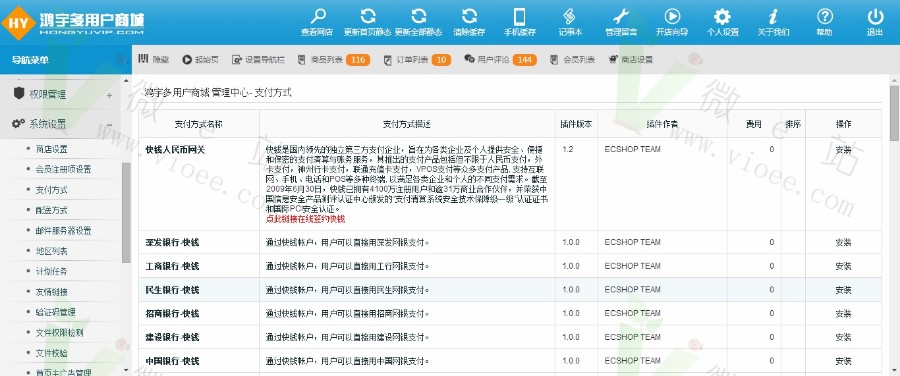Collapse 系统设置 with the minus sign
Viewport: 900px width, 376px height.
pyautogui.click(x=109, y=124)
